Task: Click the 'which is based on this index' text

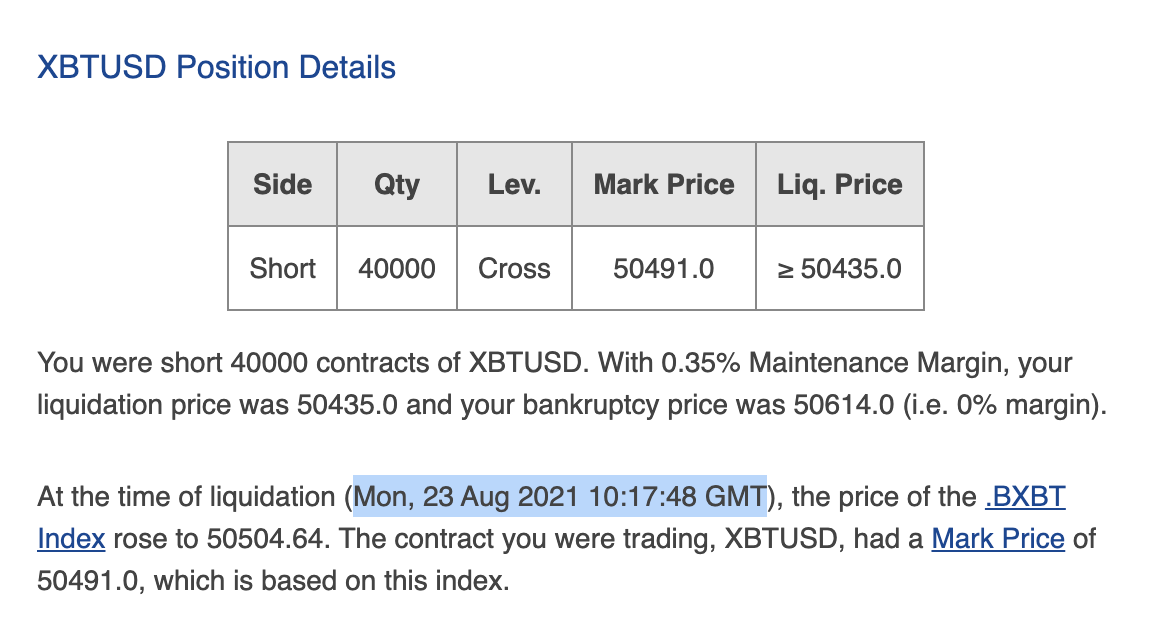Action: tap(331, 581)
